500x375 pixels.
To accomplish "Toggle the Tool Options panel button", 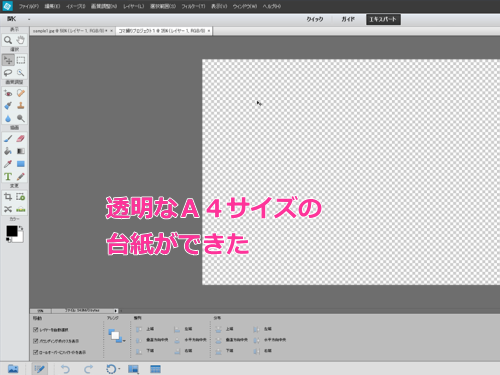I will (39, 369).
